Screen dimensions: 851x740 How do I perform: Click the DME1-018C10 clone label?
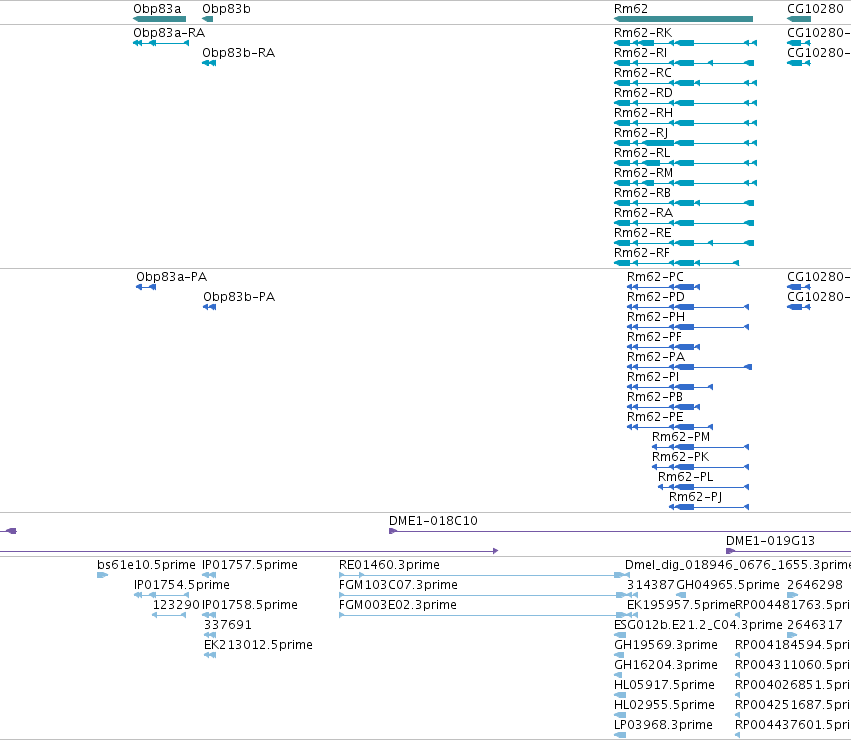pos(433,521)
